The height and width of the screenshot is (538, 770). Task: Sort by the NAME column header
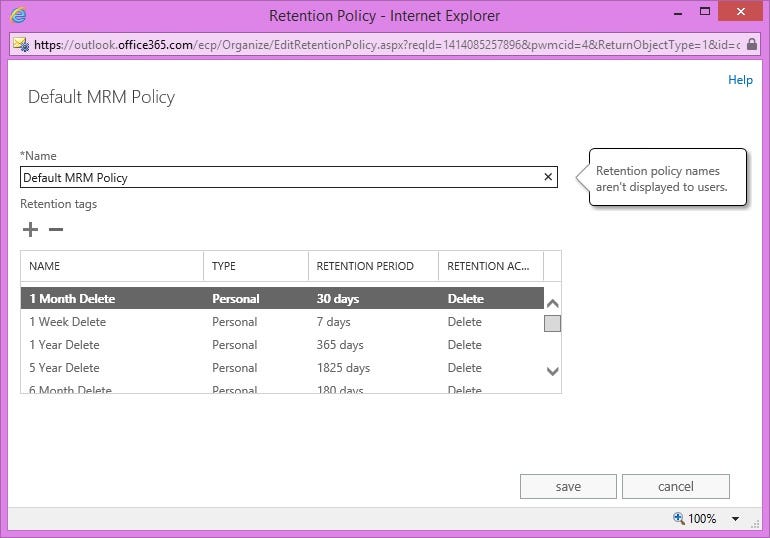pos(110,266)
